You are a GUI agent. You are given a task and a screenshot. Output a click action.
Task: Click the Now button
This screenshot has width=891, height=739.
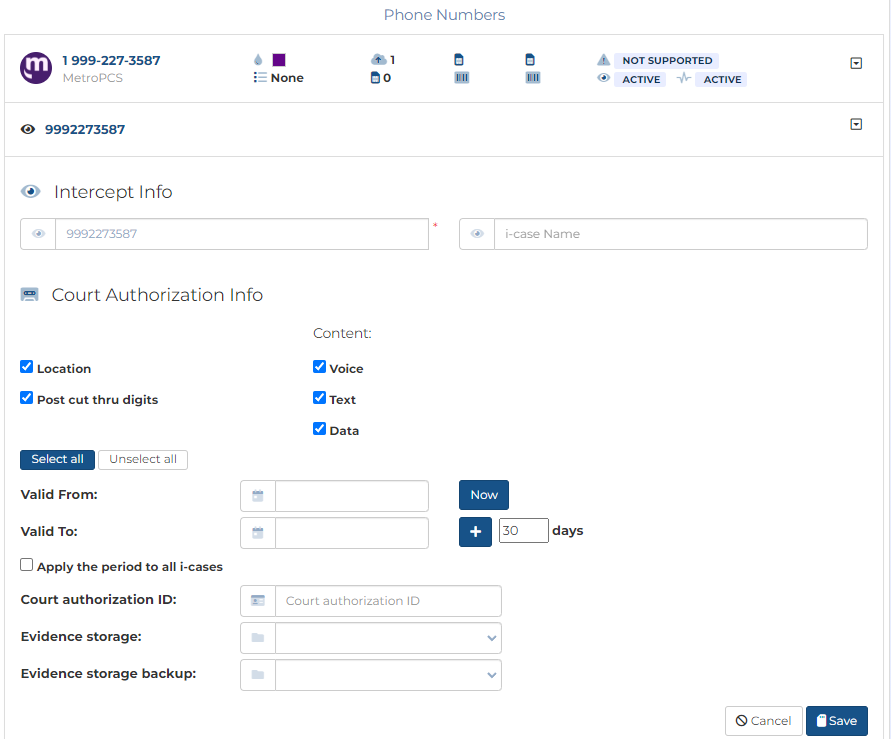tap(484, 495)
